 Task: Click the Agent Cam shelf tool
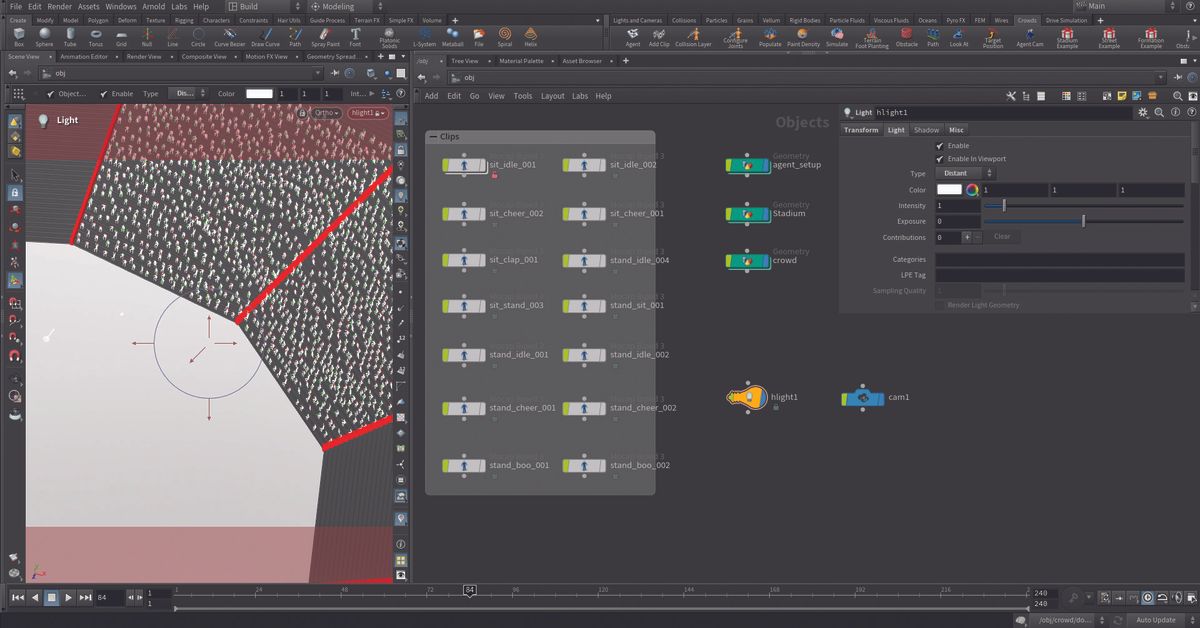1031,38
